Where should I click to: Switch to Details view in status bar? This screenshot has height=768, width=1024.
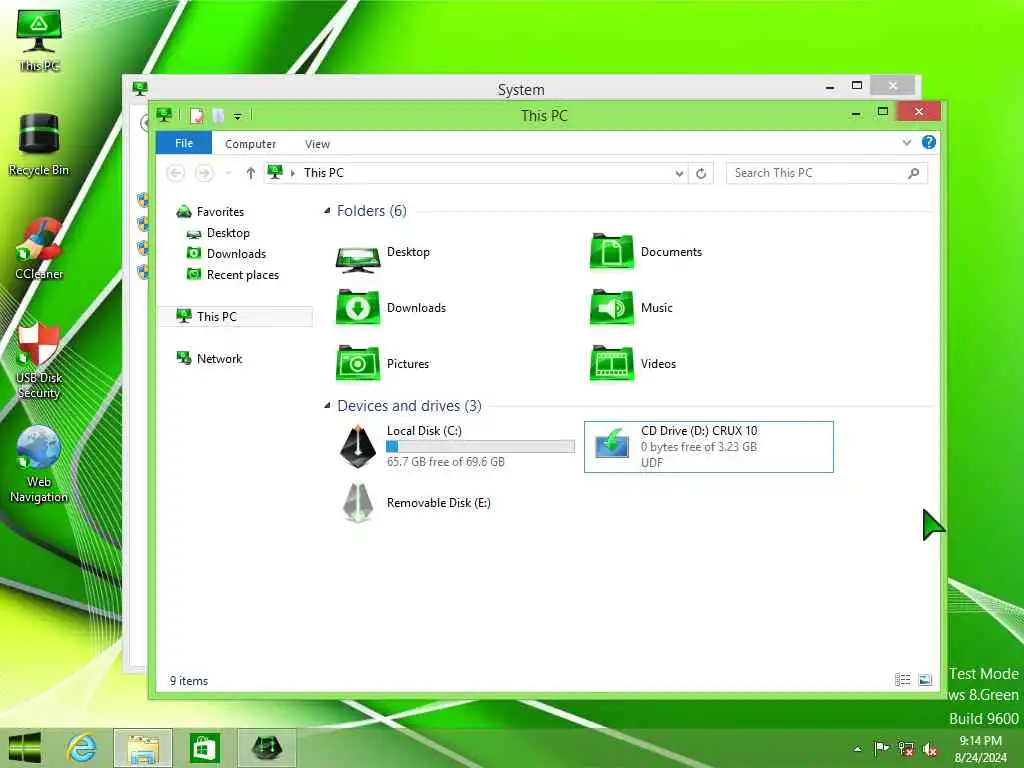903,680
